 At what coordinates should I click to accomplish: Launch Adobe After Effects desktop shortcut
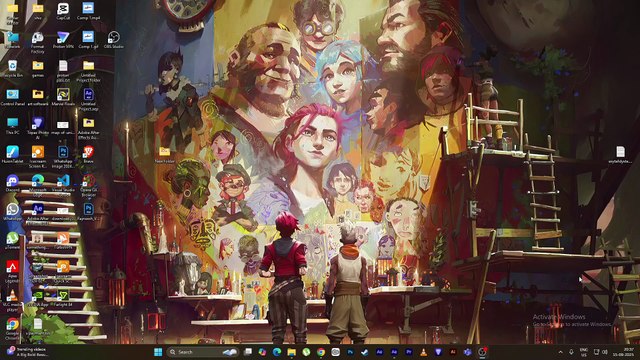click(38, 213)
